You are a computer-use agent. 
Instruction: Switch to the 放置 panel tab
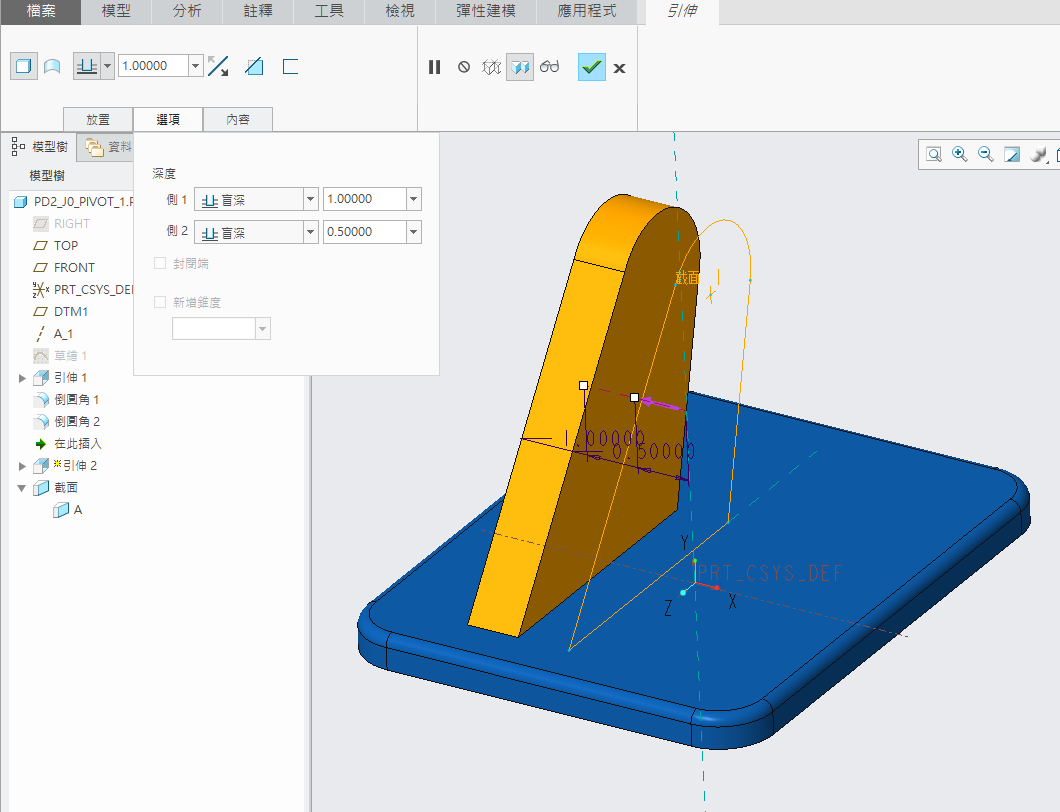[97, 119]
